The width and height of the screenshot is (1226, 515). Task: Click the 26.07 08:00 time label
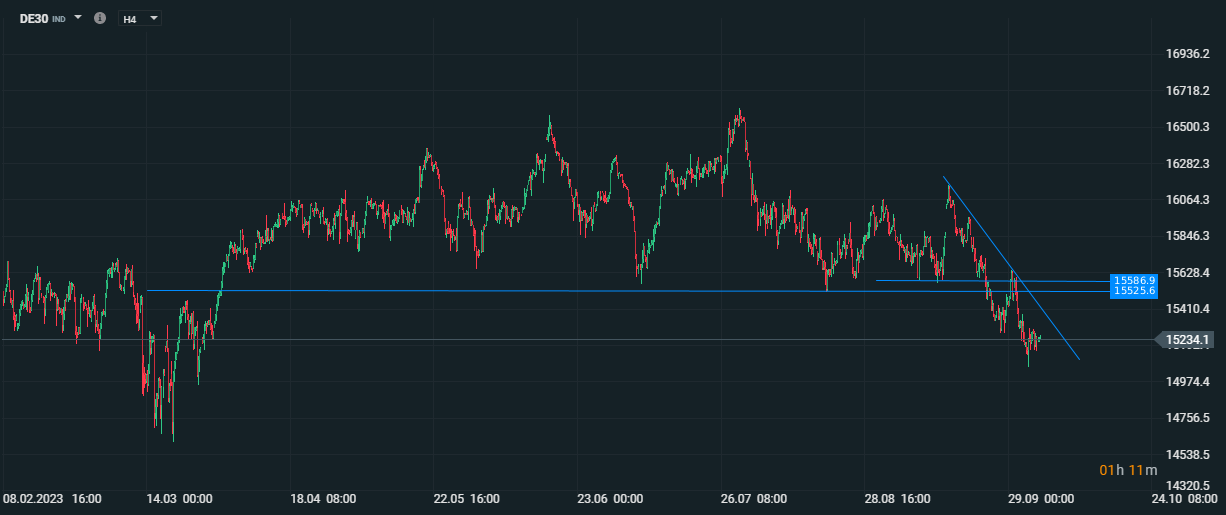[754, 498]
